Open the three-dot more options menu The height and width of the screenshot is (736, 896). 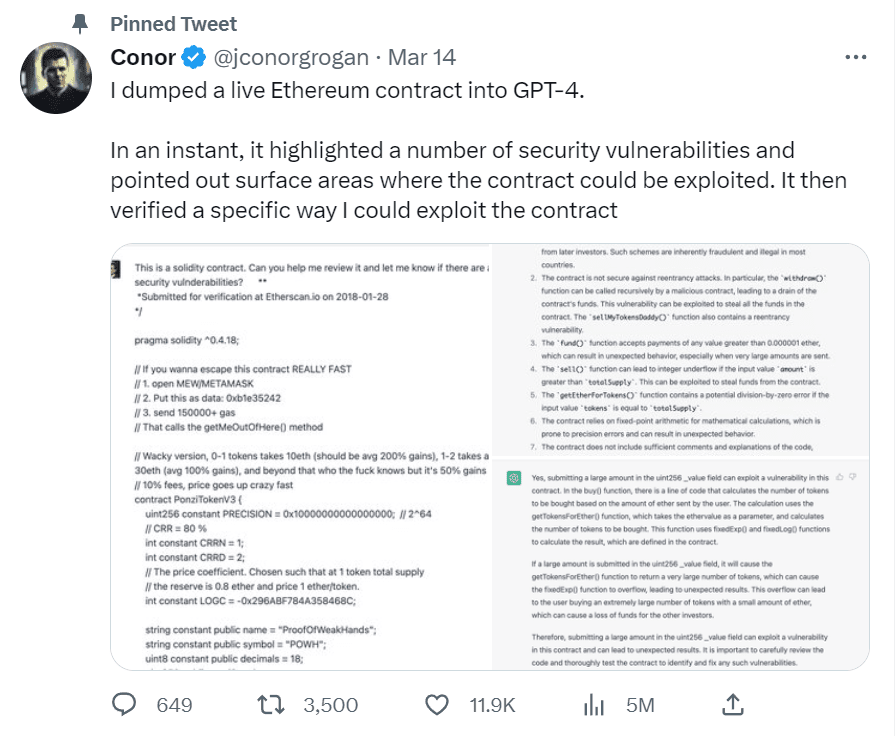tap(855, 58)
